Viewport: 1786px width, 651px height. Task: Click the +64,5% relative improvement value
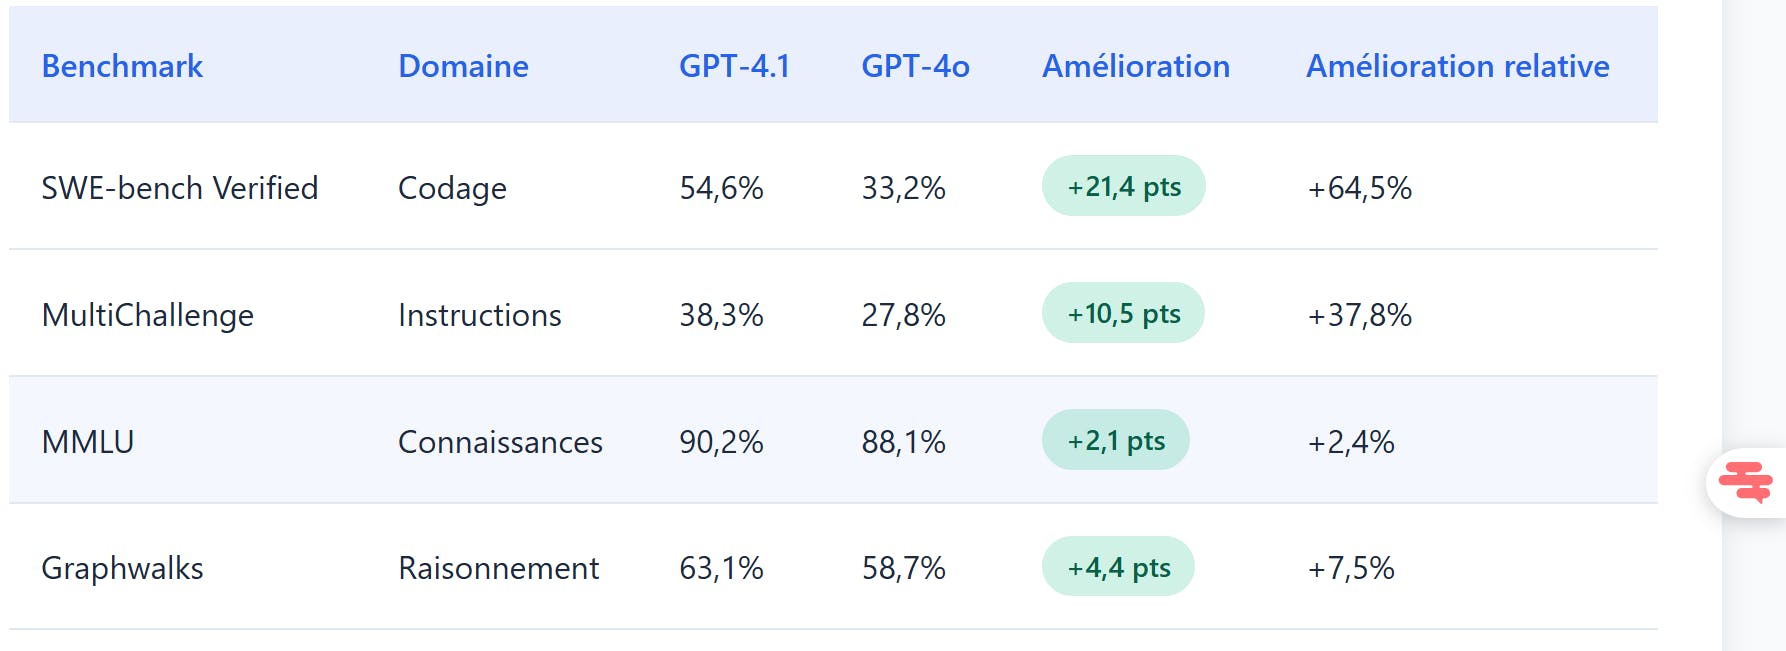[x=1359, y=188]
